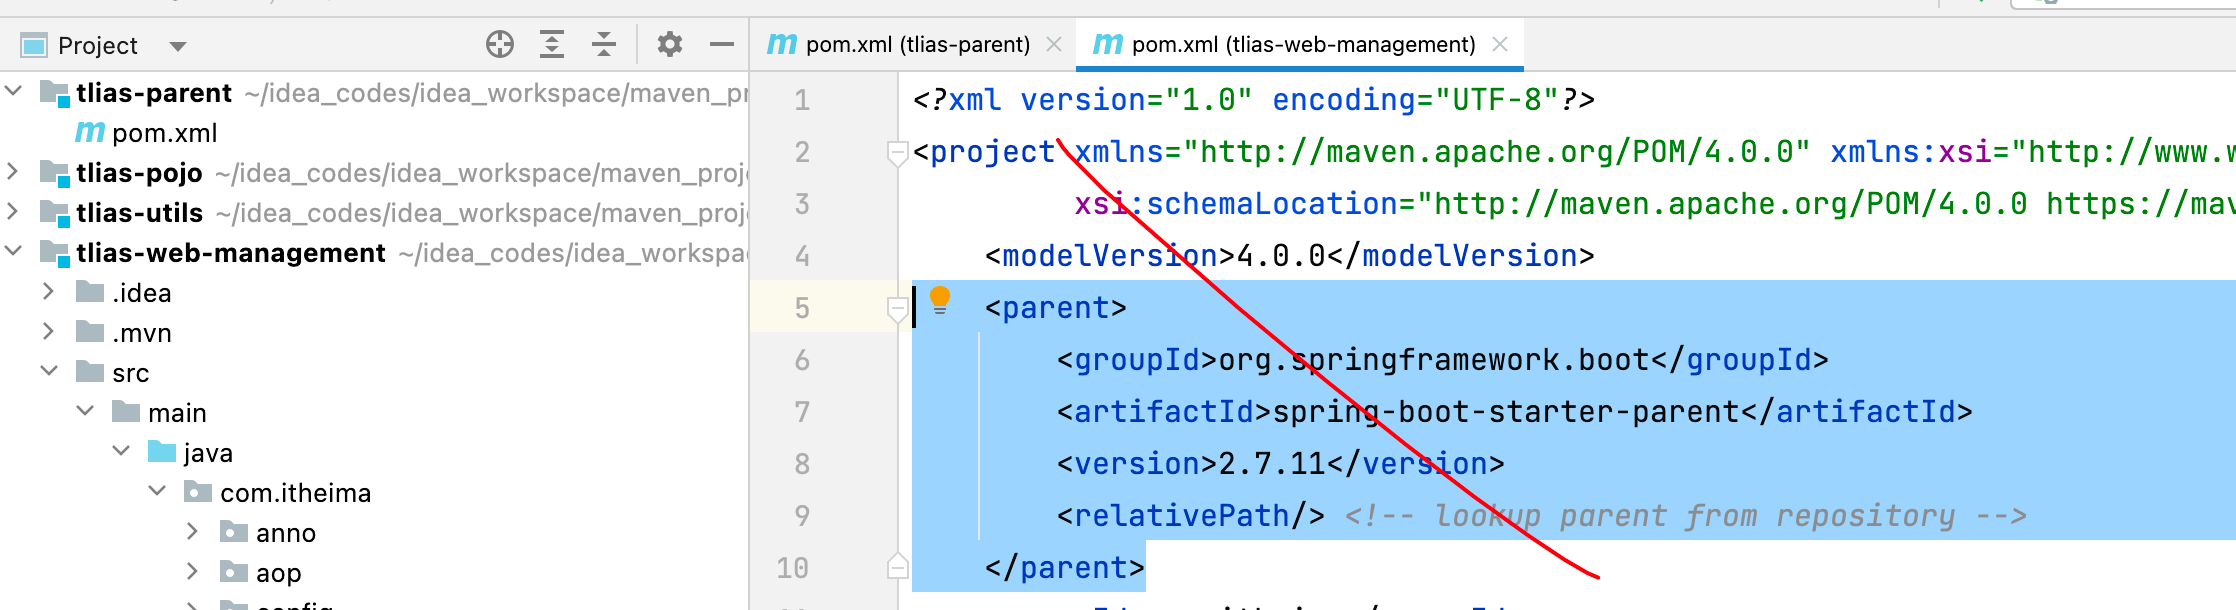
Task: Click the Expand All icon in Project panel
Action: tap(552, 44)
